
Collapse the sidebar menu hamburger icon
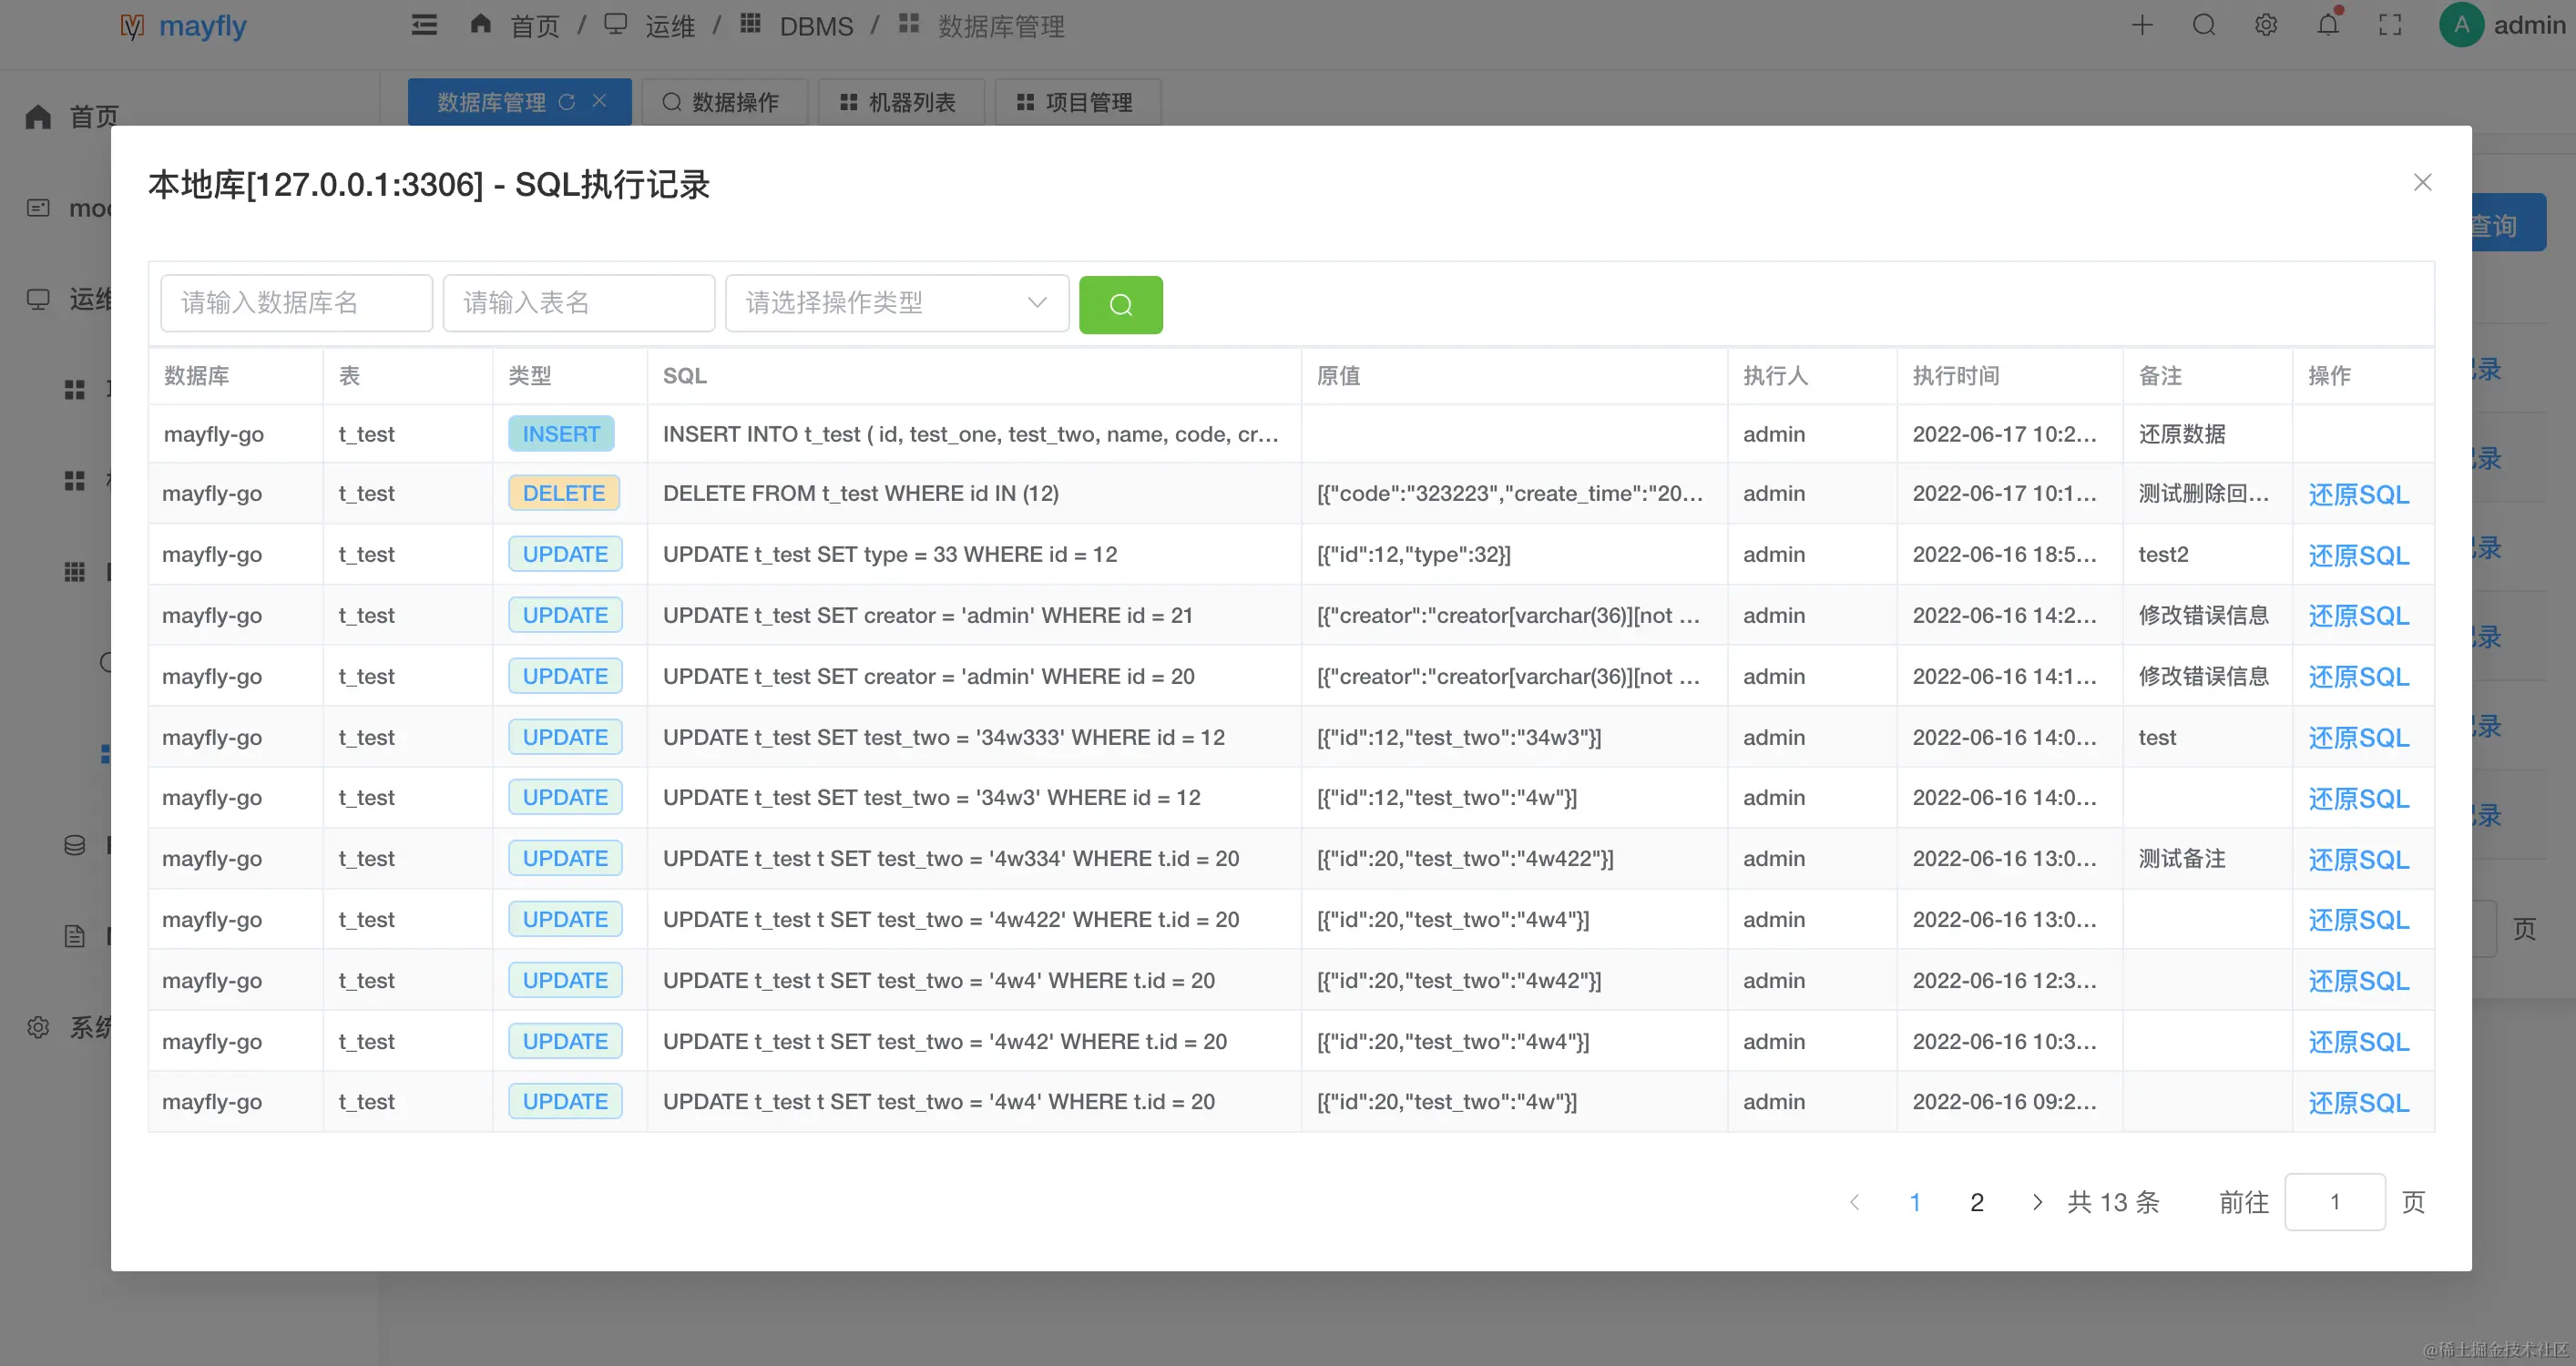tap(424, 25)
